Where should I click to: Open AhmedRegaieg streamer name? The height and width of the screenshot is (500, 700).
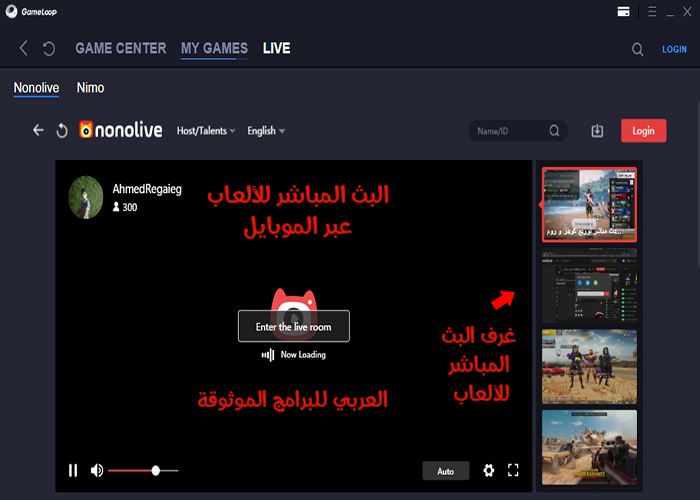[x=147, y=189]
